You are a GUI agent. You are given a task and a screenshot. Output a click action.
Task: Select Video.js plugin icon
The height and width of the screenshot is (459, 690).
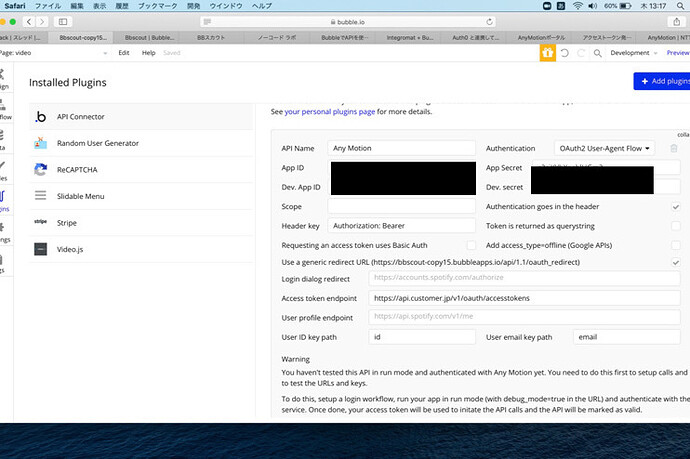pos(40,249)
